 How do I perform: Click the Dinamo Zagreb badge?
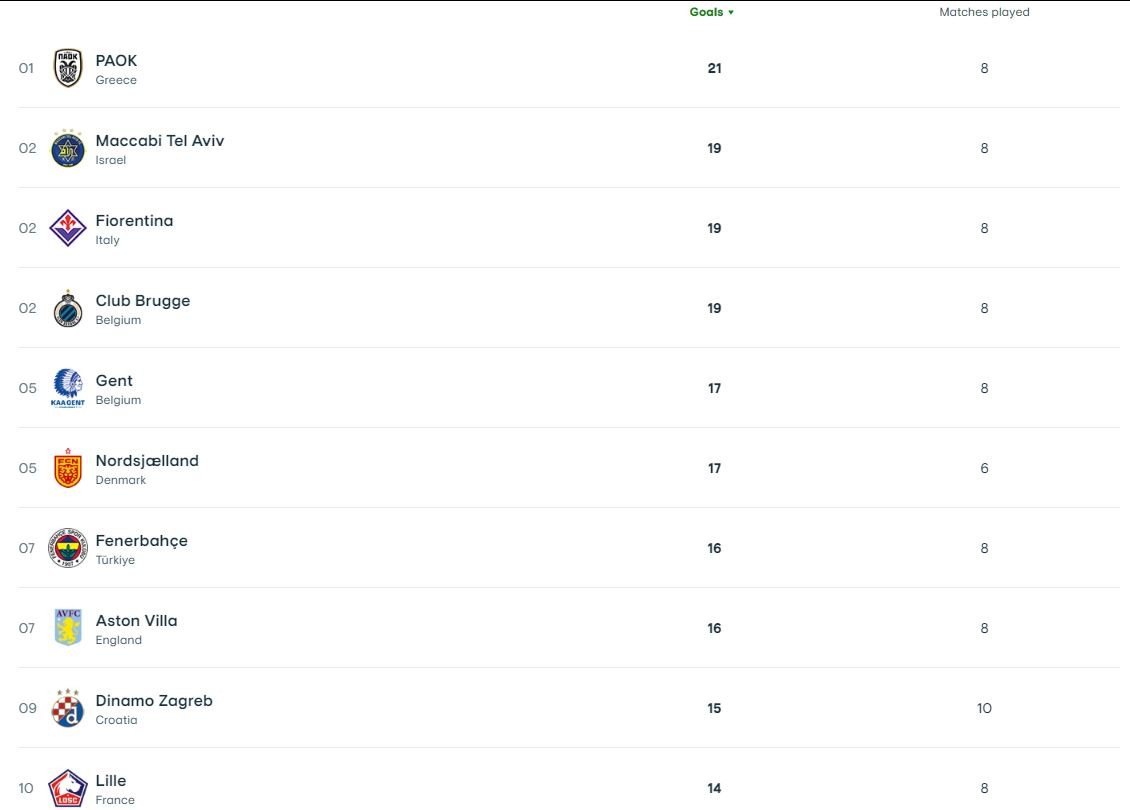coord(68,708)
